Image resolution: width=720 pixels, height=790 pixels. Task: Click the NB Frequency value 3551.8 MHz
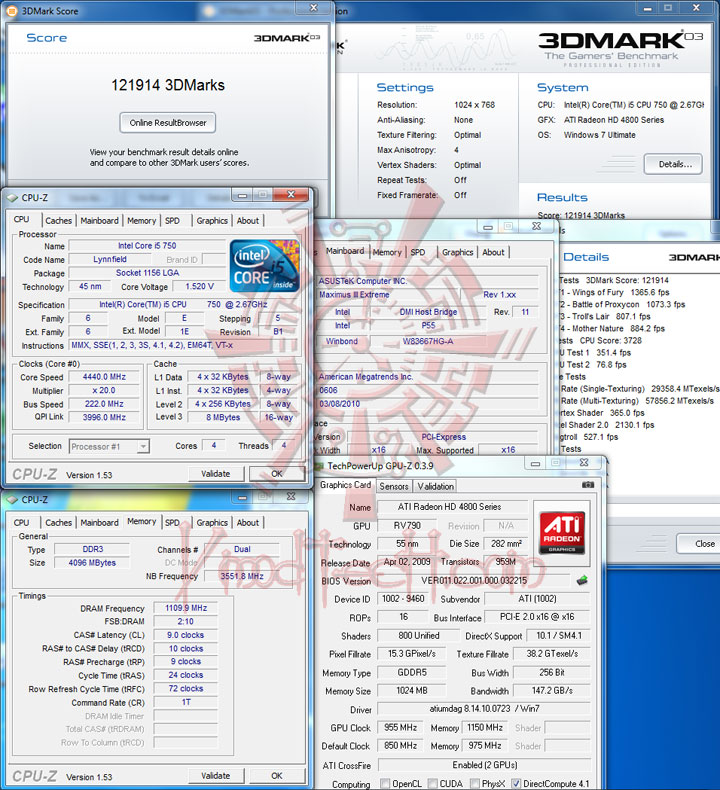tap(242, 576)
